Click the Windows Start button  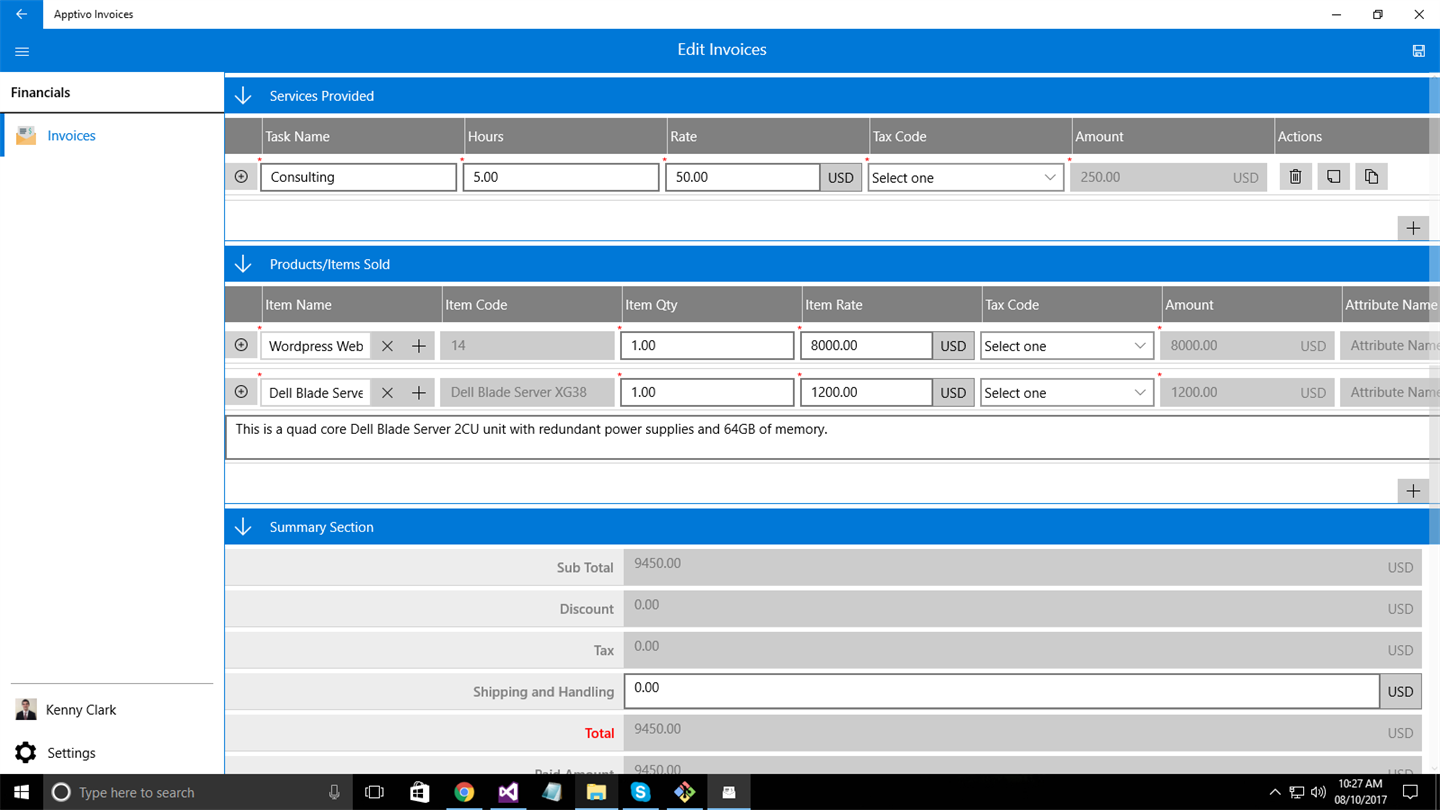(x=21, y=792)
